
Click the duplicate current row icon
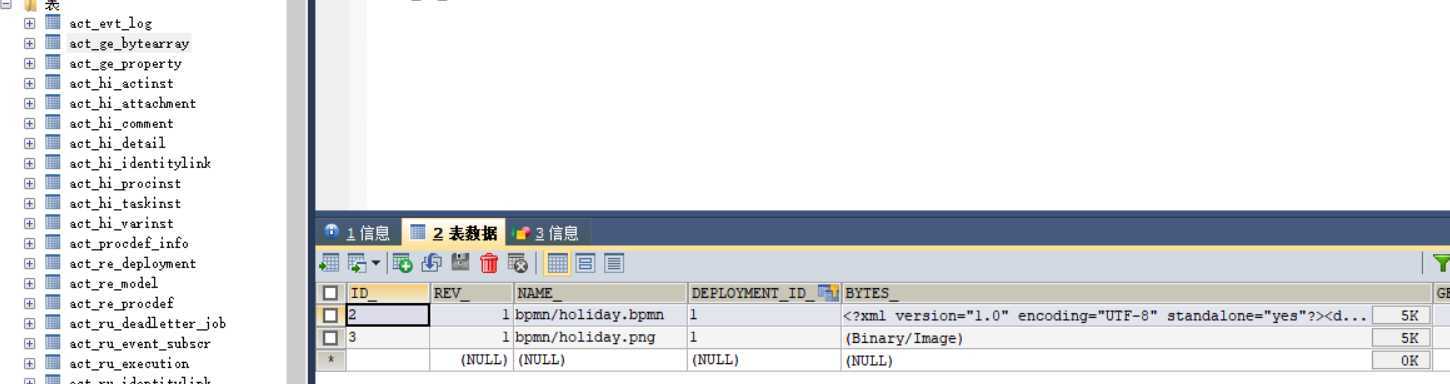432,263
